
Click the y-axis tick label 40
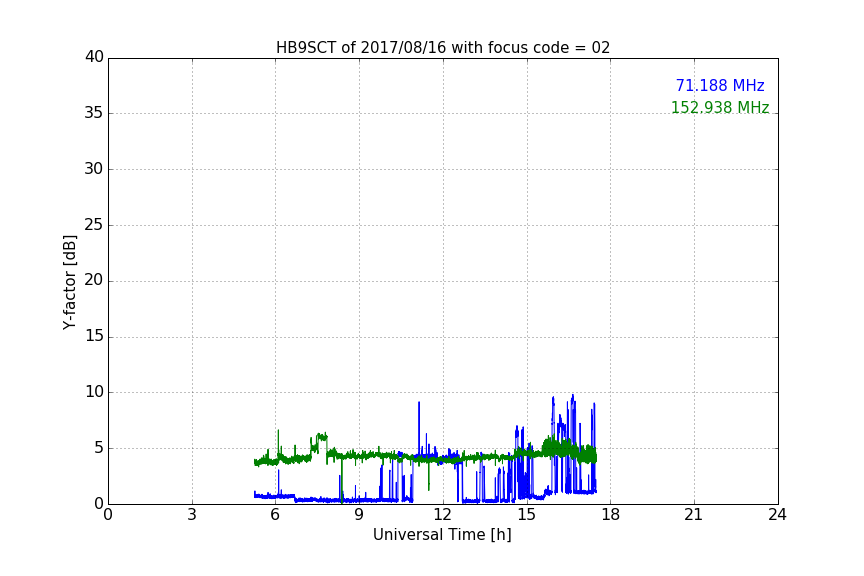94,57
